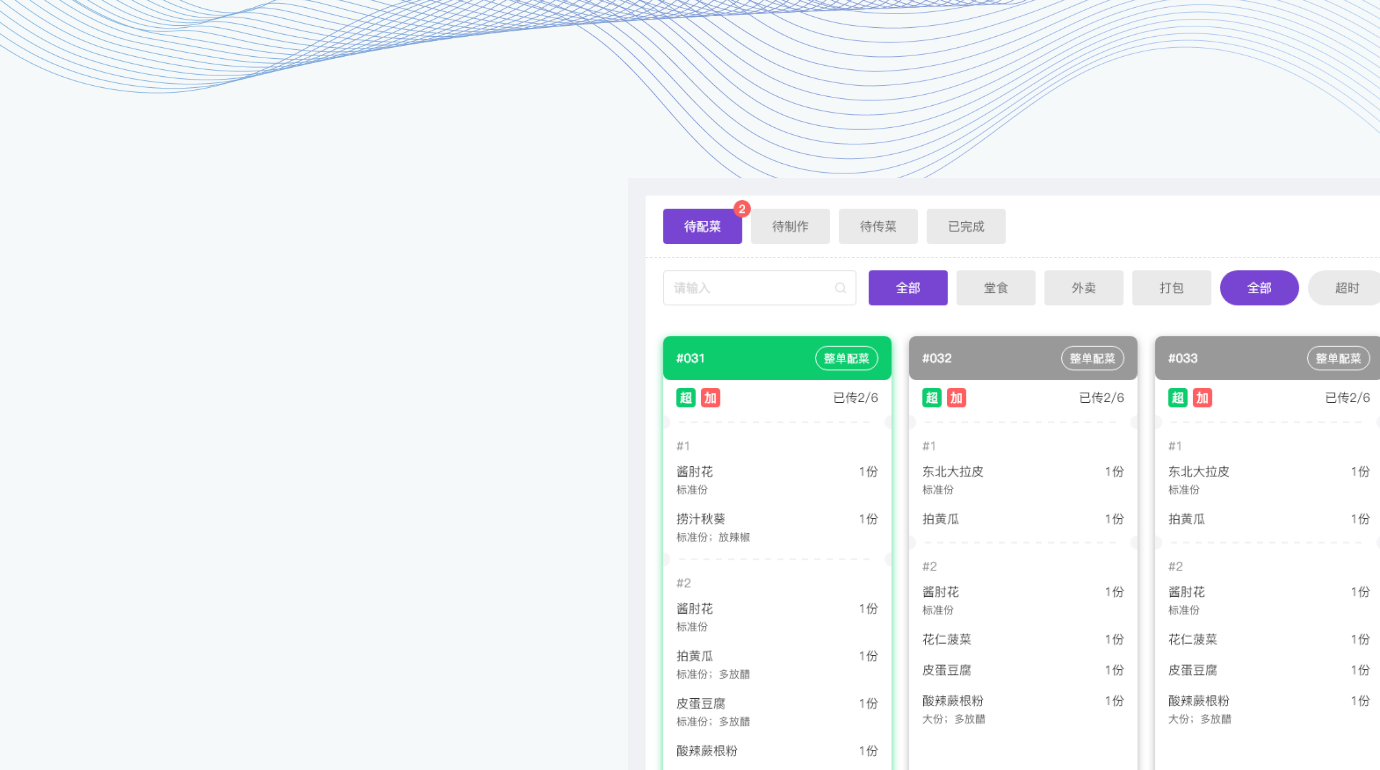Click the red 加 tag on order #032
The height and width of the screenshot is (770, 1380).
click(956, 398)
